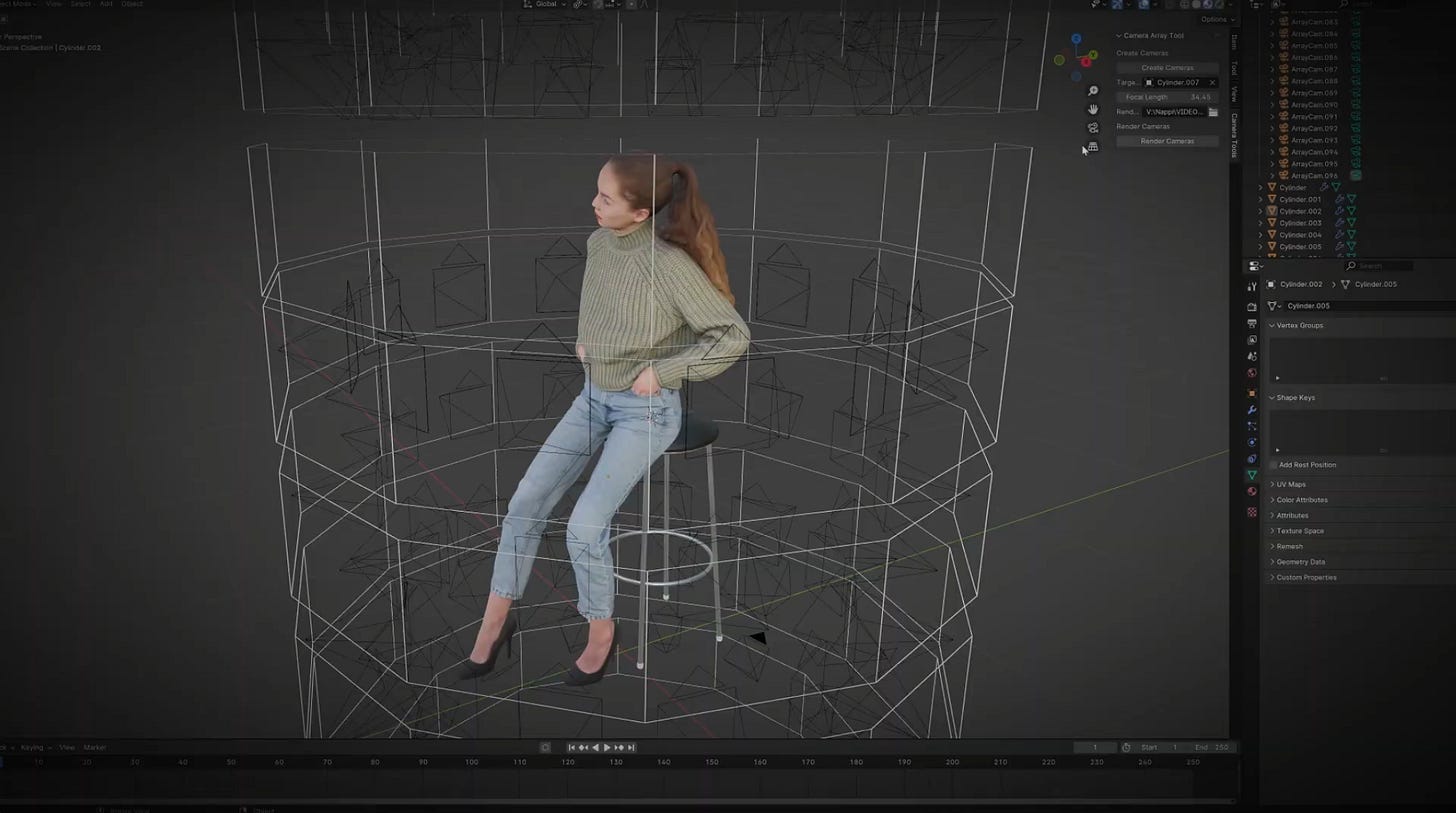This screenshot has height=813, width=1456.
Task: Open the Material properties sphere icon
Action: click(1252, 491)
